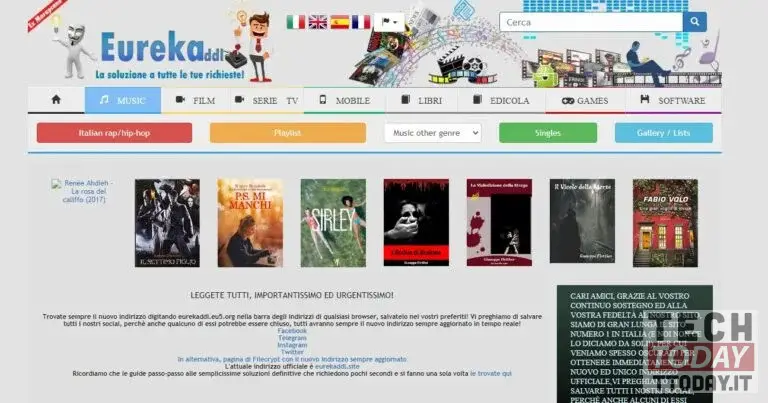Click the orange Playlist button

(x=288, y=133)
